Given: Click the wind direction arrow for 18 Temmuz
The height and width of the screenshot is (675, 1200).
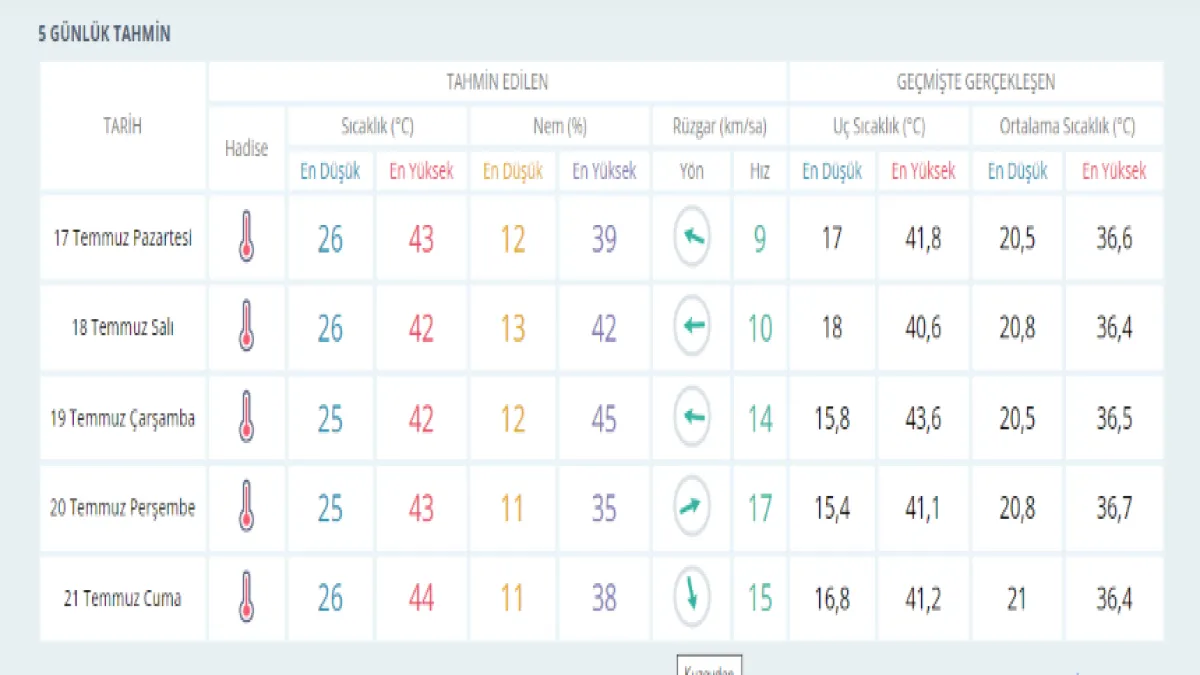Looking at the screenshot, I should coord(692,327).
